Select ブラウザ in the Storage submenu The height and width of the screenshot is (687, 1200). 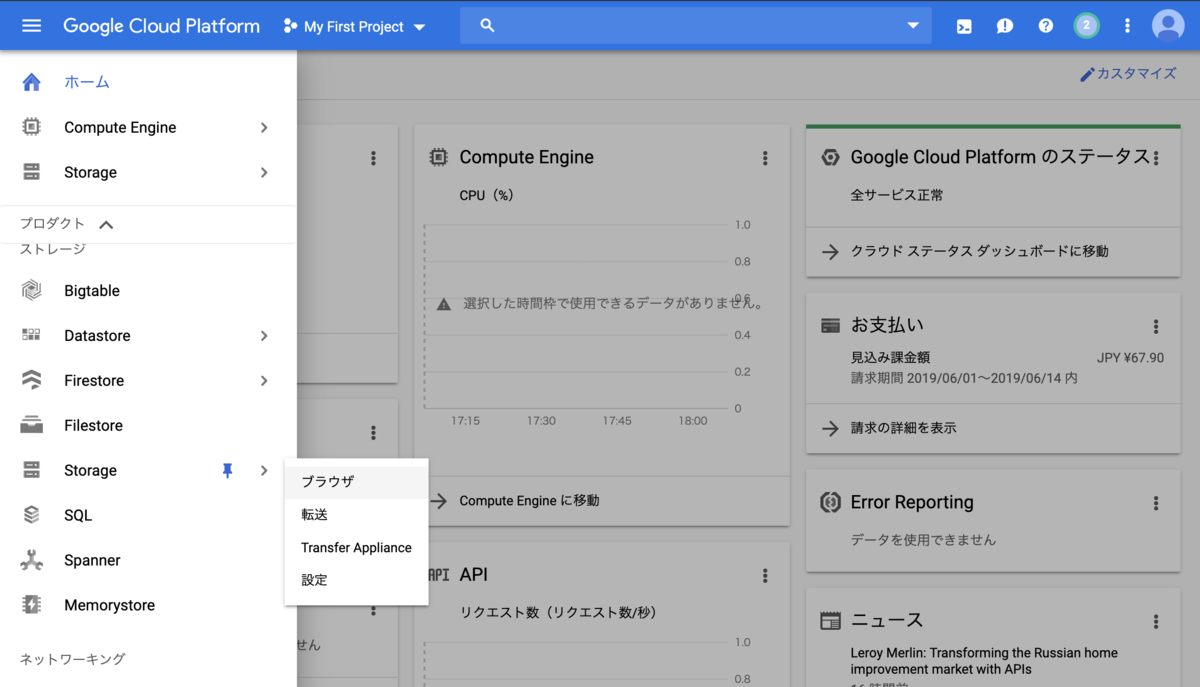(356, 481)
